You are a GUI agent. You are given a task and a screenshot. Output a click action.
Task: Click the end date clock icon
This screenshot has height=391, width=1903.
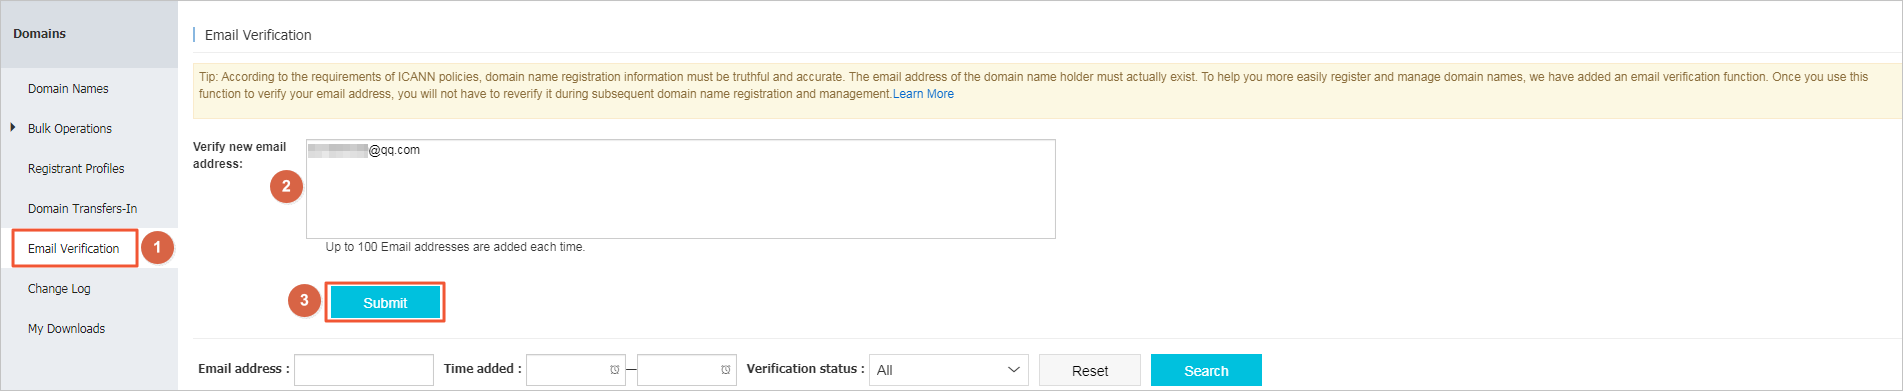pyautogui.click(x=725, y=370)
